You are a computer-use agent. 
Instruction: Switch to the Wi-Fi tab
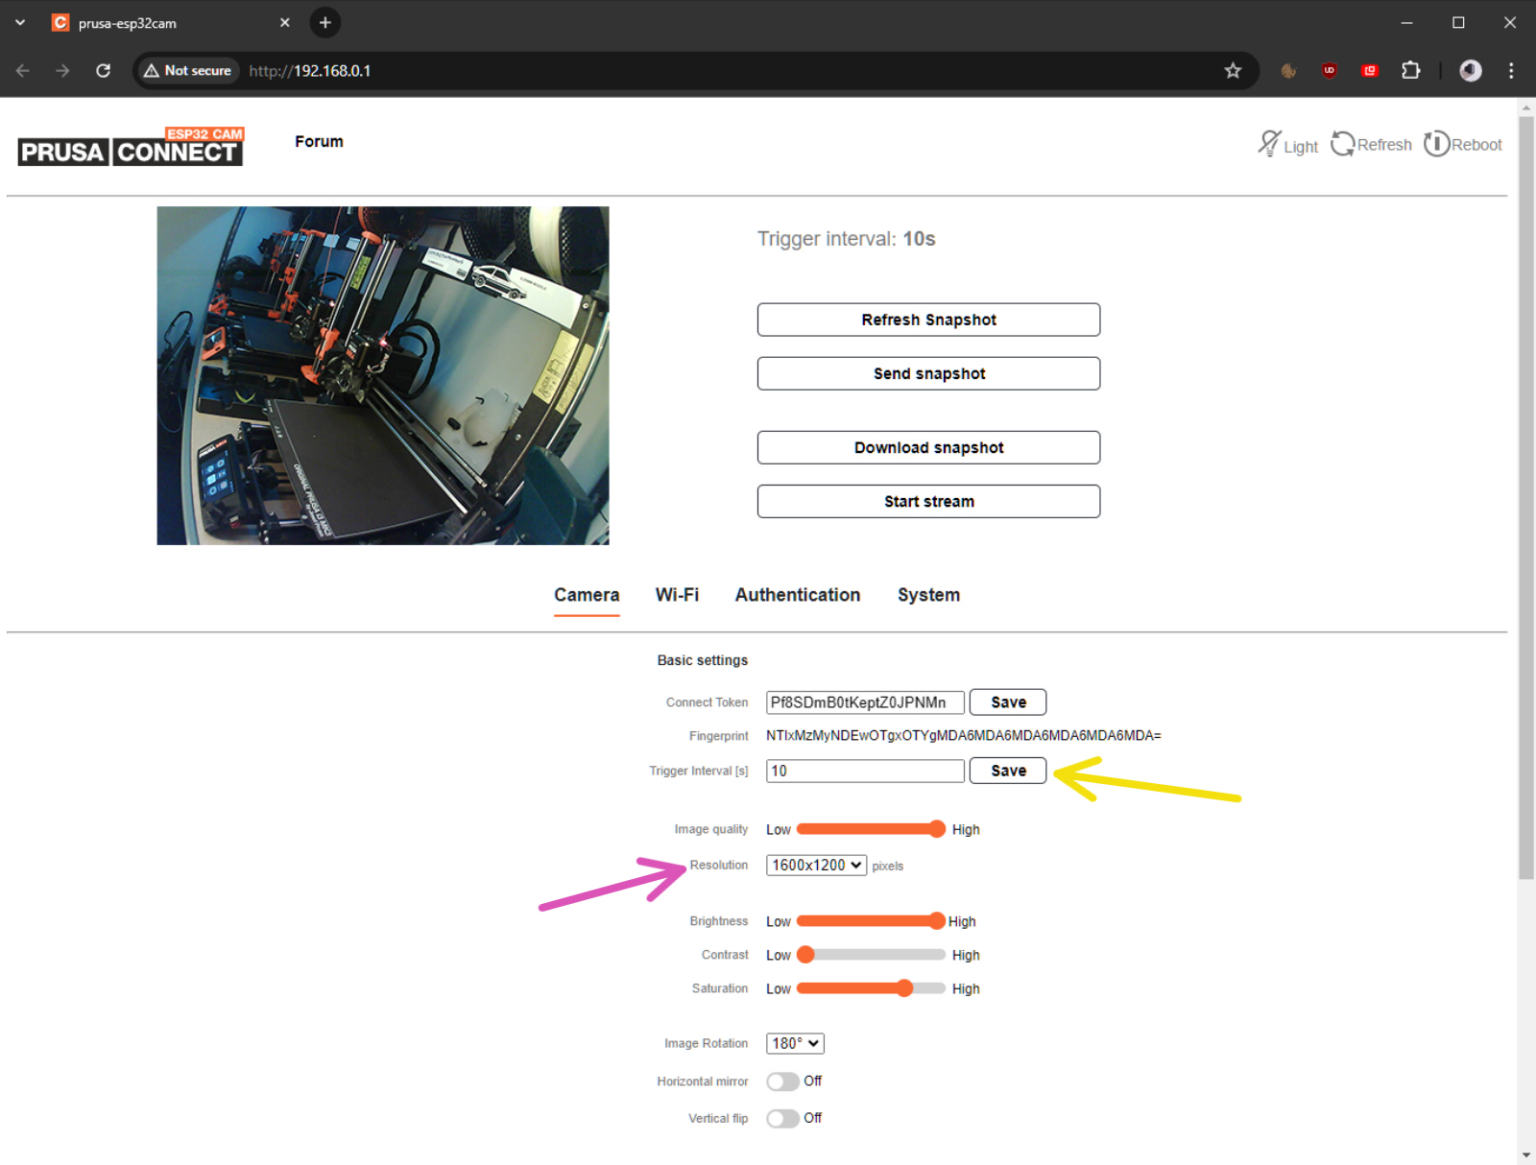tap(677, 595)
